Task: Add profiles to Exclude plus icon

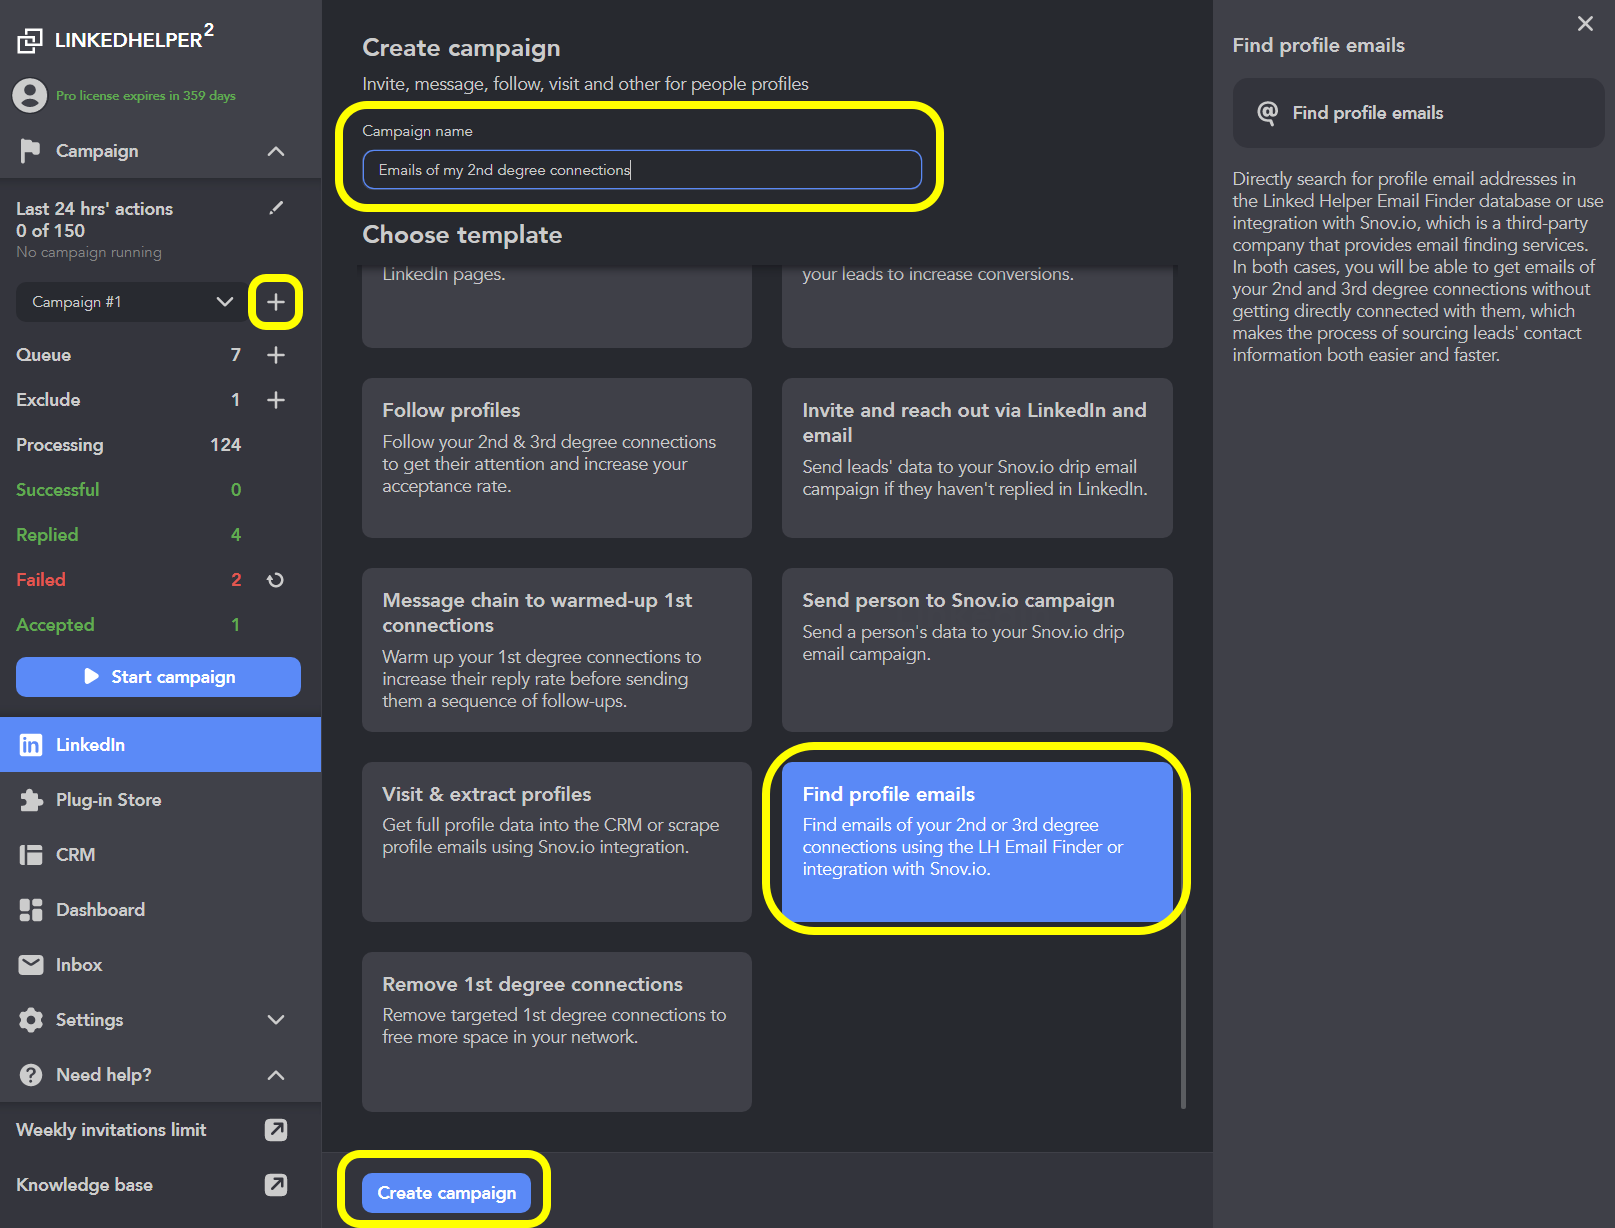Action: [x=276, y=400]
